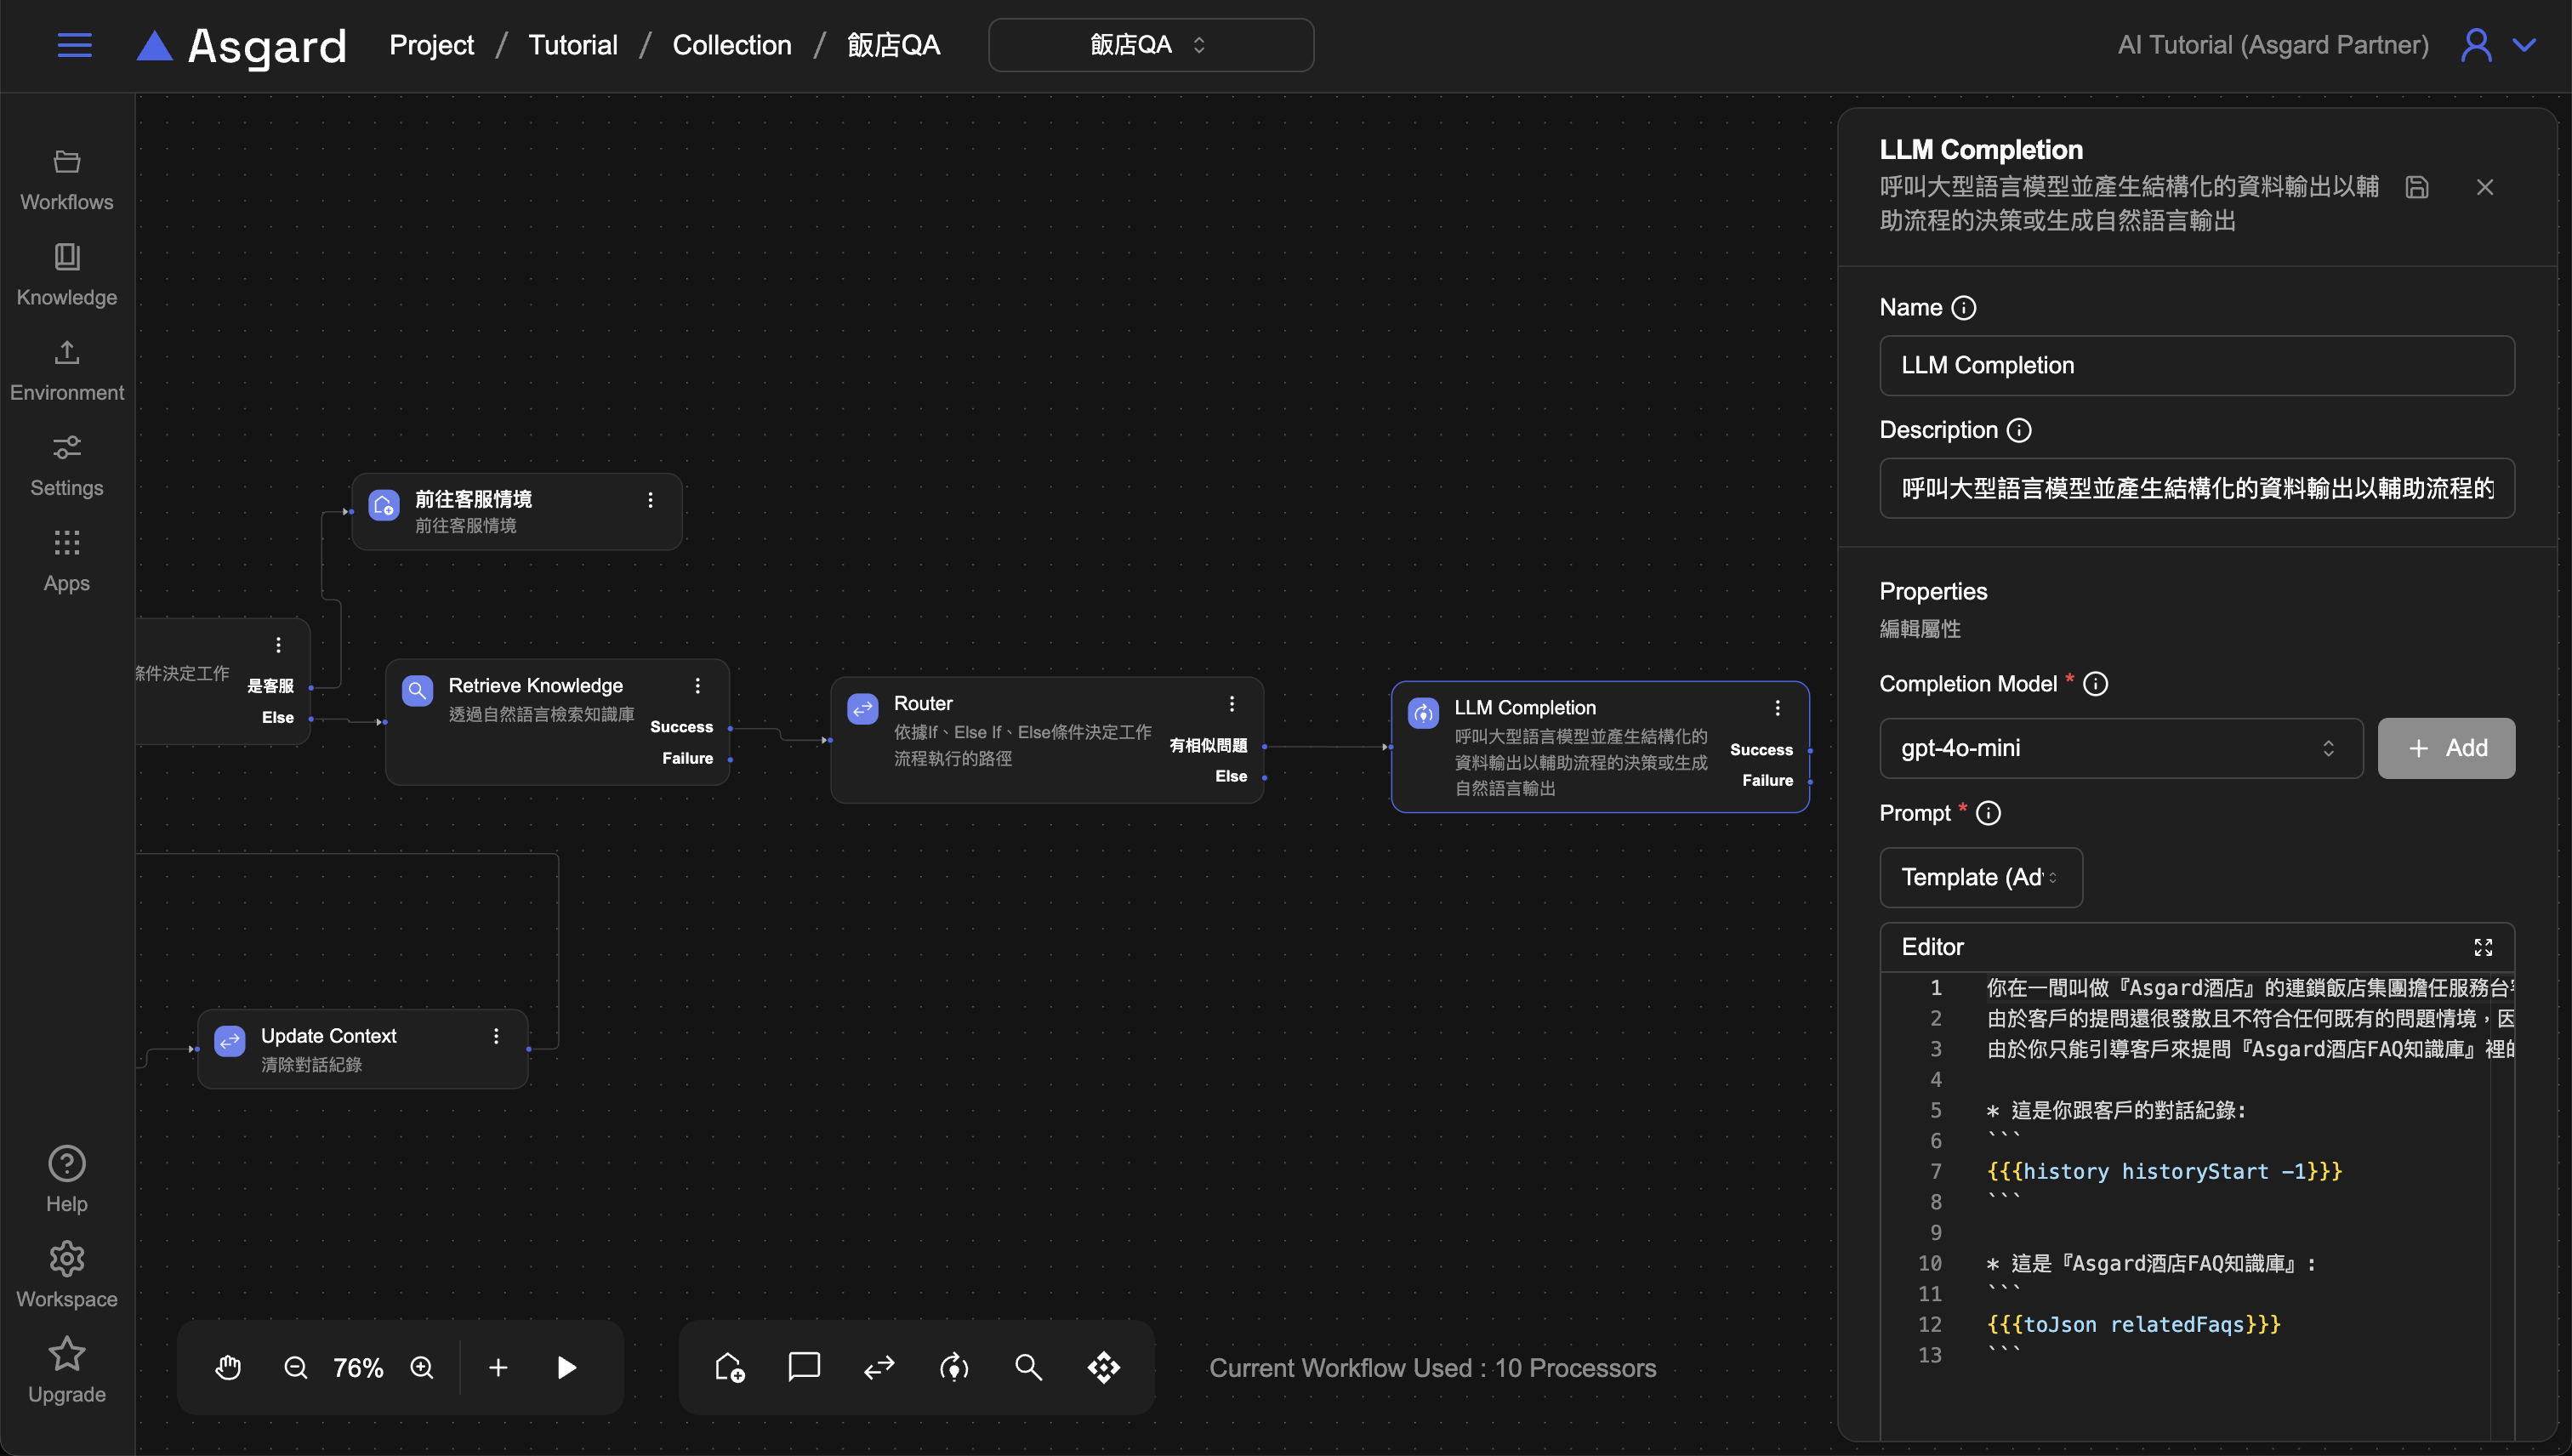Click the zoom in magnifier icon
The image size is (2572, 1456).
point(422,1367)
